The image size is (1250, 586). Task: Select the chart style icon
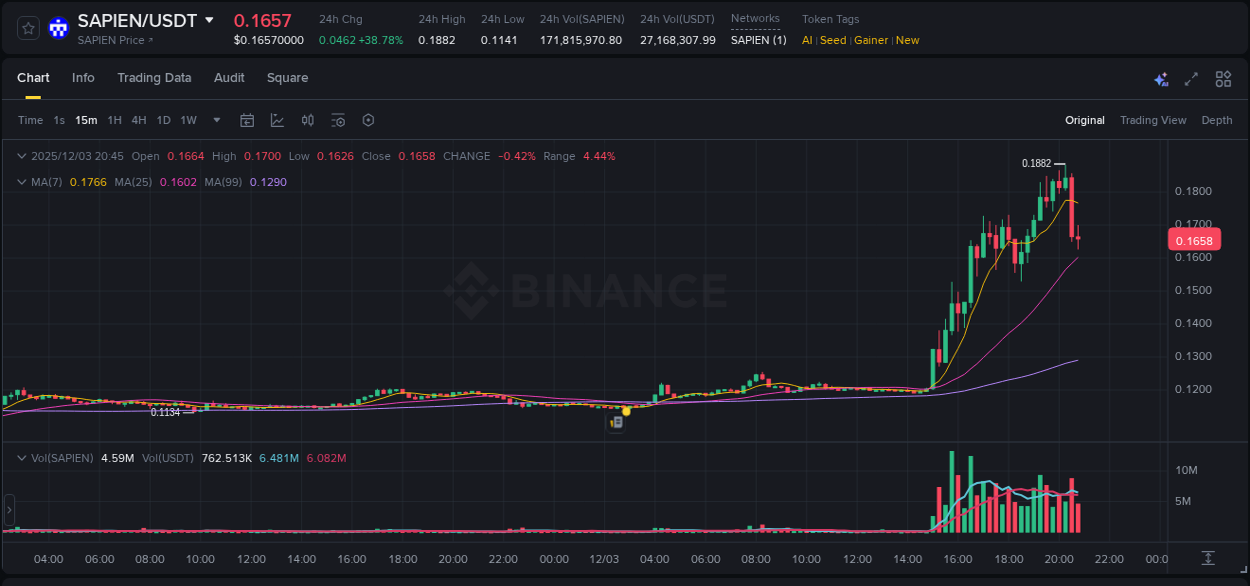[277, 120]
